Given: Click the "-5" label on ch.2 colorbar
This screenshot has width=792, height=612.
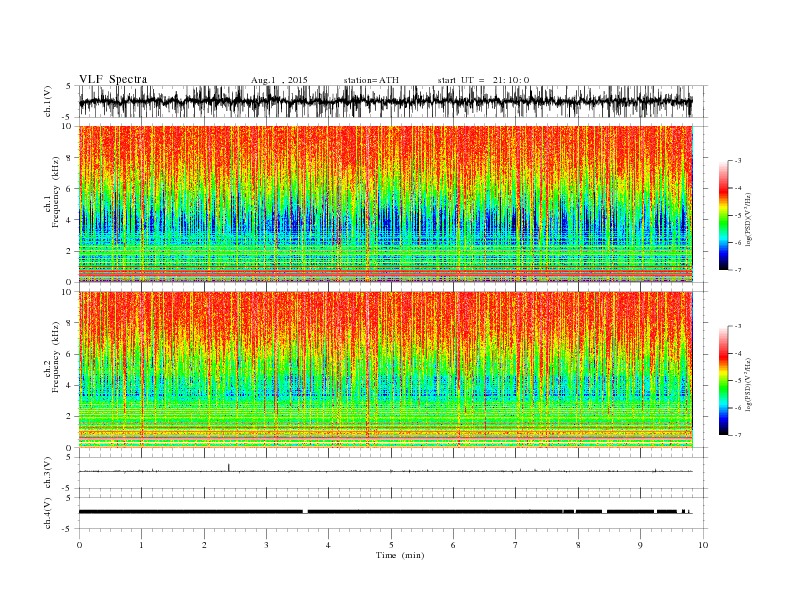Looking at the screenshot, I should pos(738,380).
